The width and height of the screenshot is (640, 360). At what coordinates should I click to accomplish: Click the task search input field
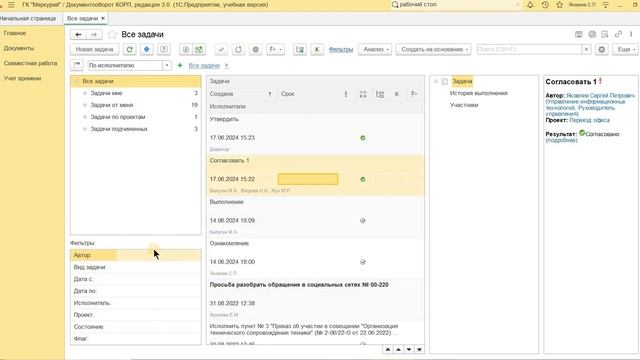click(x=529, y=49)
